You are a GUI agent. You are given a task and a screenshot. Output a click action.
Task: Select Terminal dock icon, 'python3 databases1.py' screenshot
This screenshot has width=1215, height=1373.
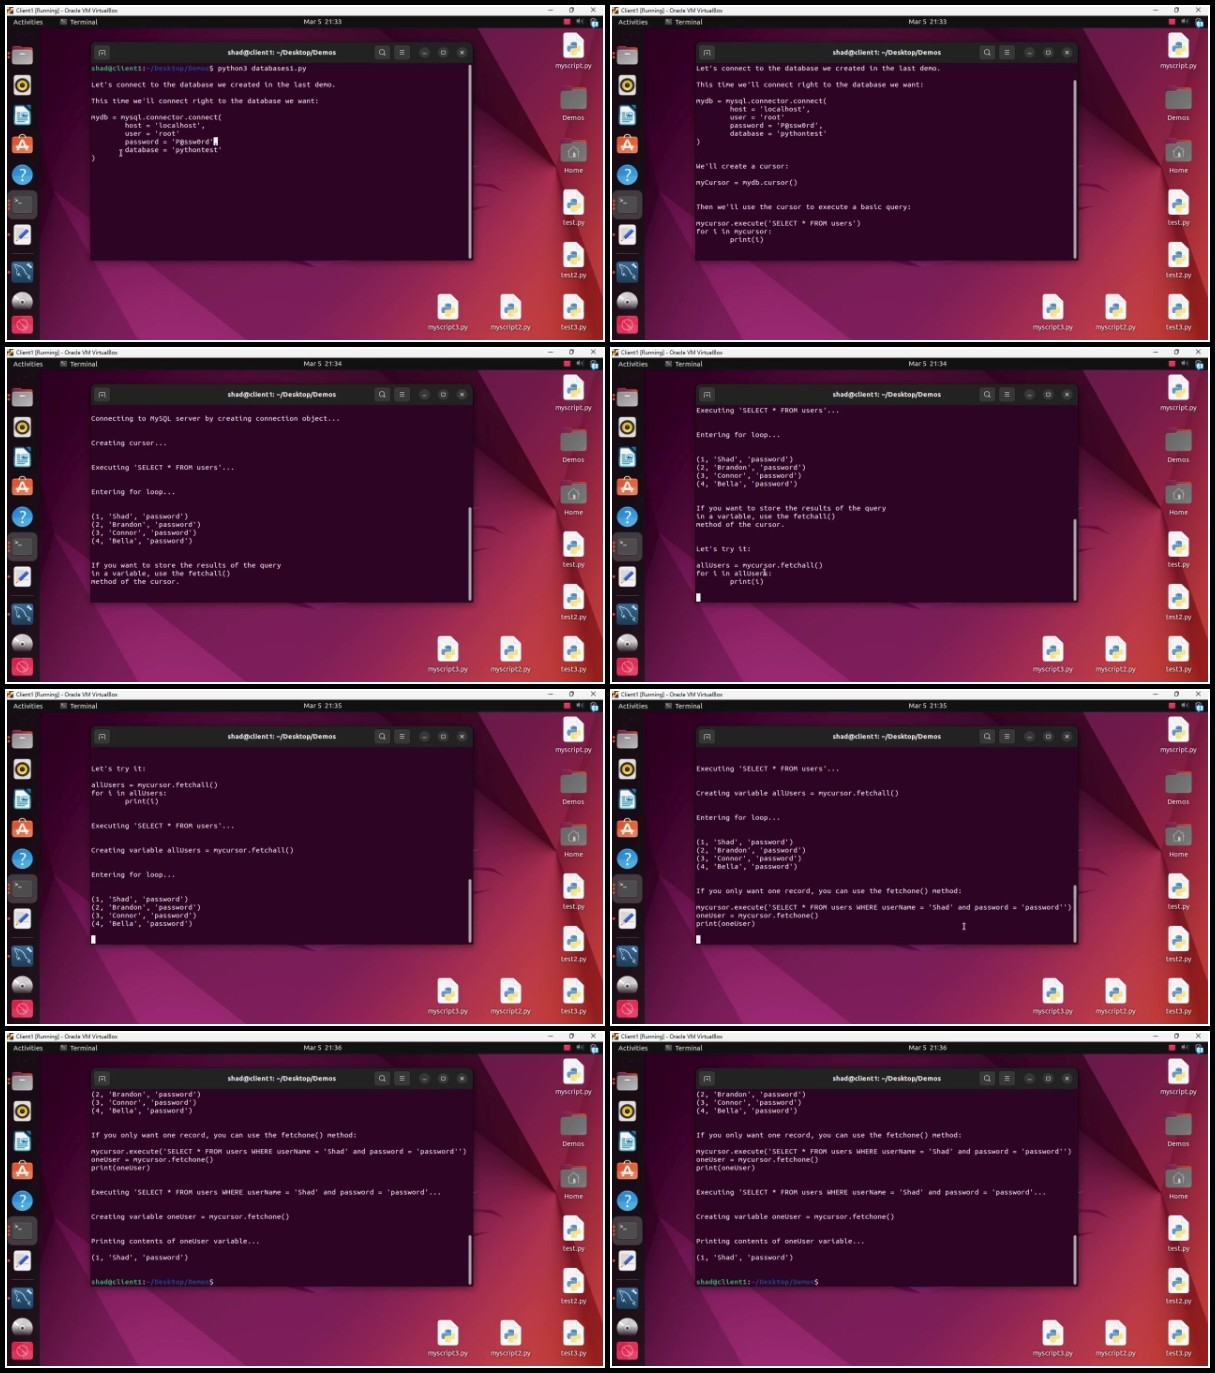click(22, 204)
